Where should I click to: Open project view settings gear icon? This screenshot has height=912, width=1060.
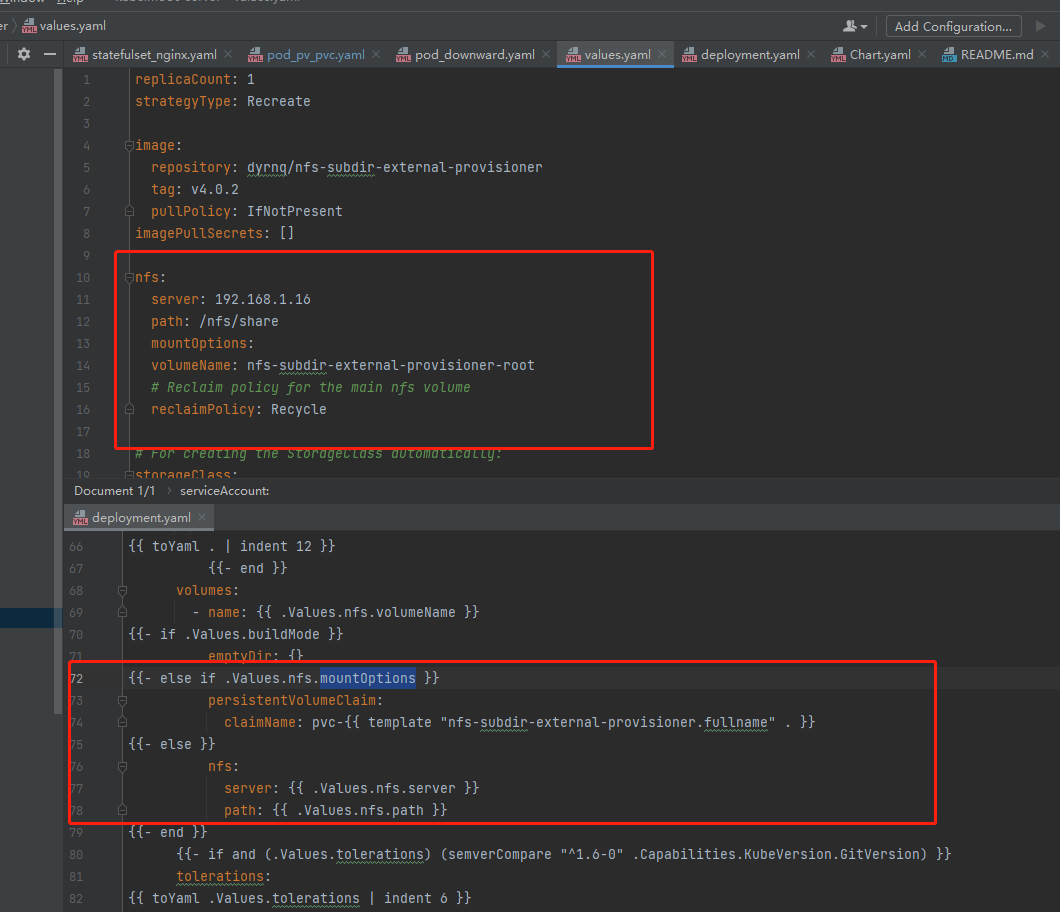click(24, 54)
